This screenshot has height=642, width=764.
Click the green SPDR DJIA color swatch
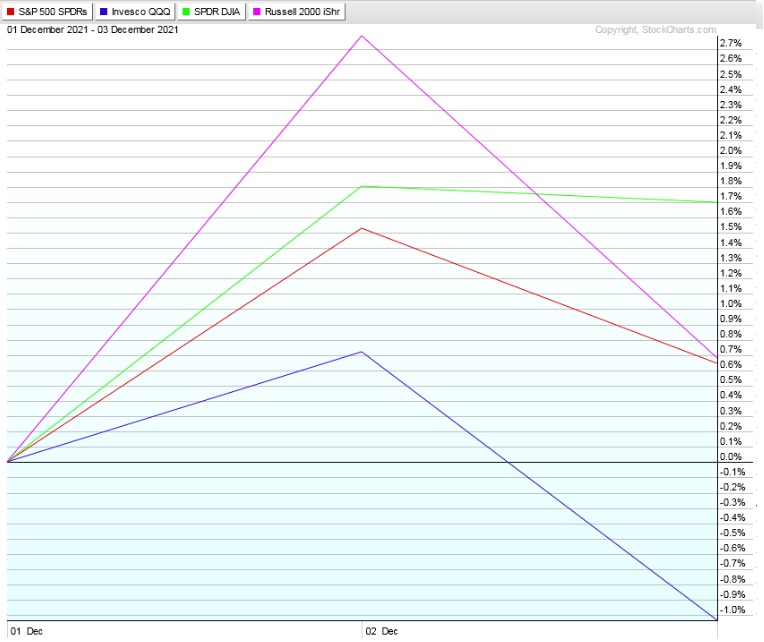click(x=186, y=12)
